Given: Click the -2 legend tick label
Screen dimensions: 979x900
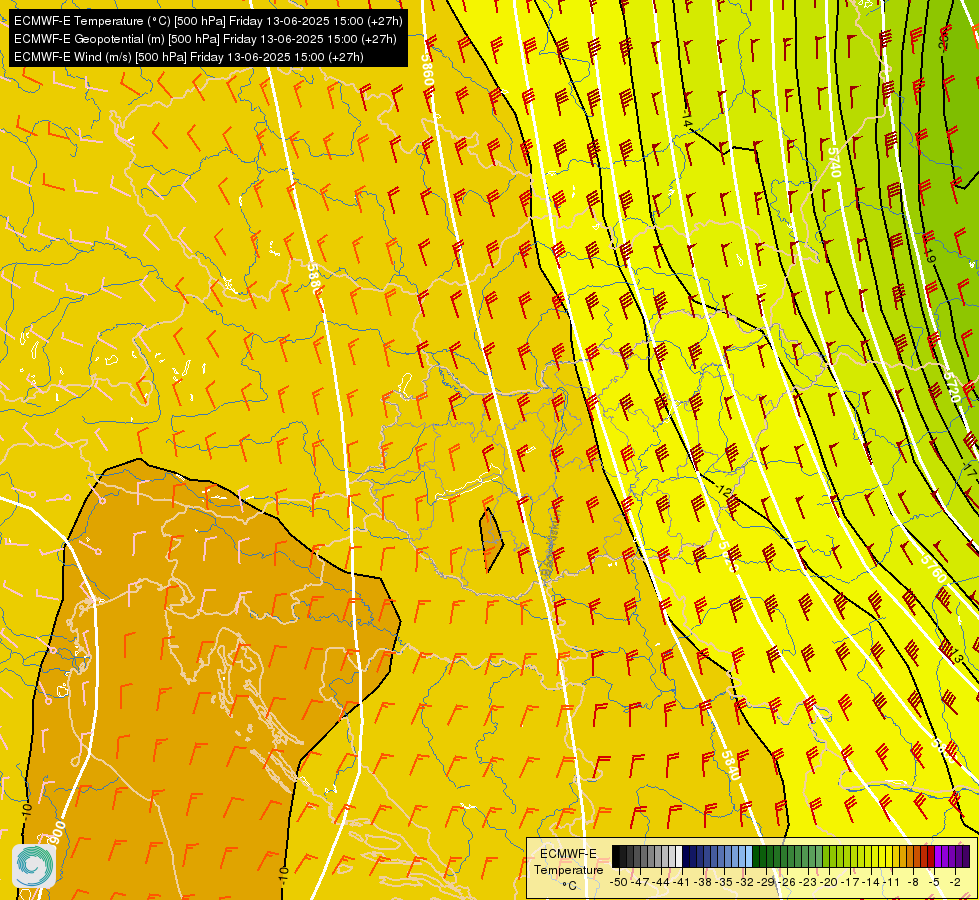Looking at the screenshot, I should (x=955, y=883).
